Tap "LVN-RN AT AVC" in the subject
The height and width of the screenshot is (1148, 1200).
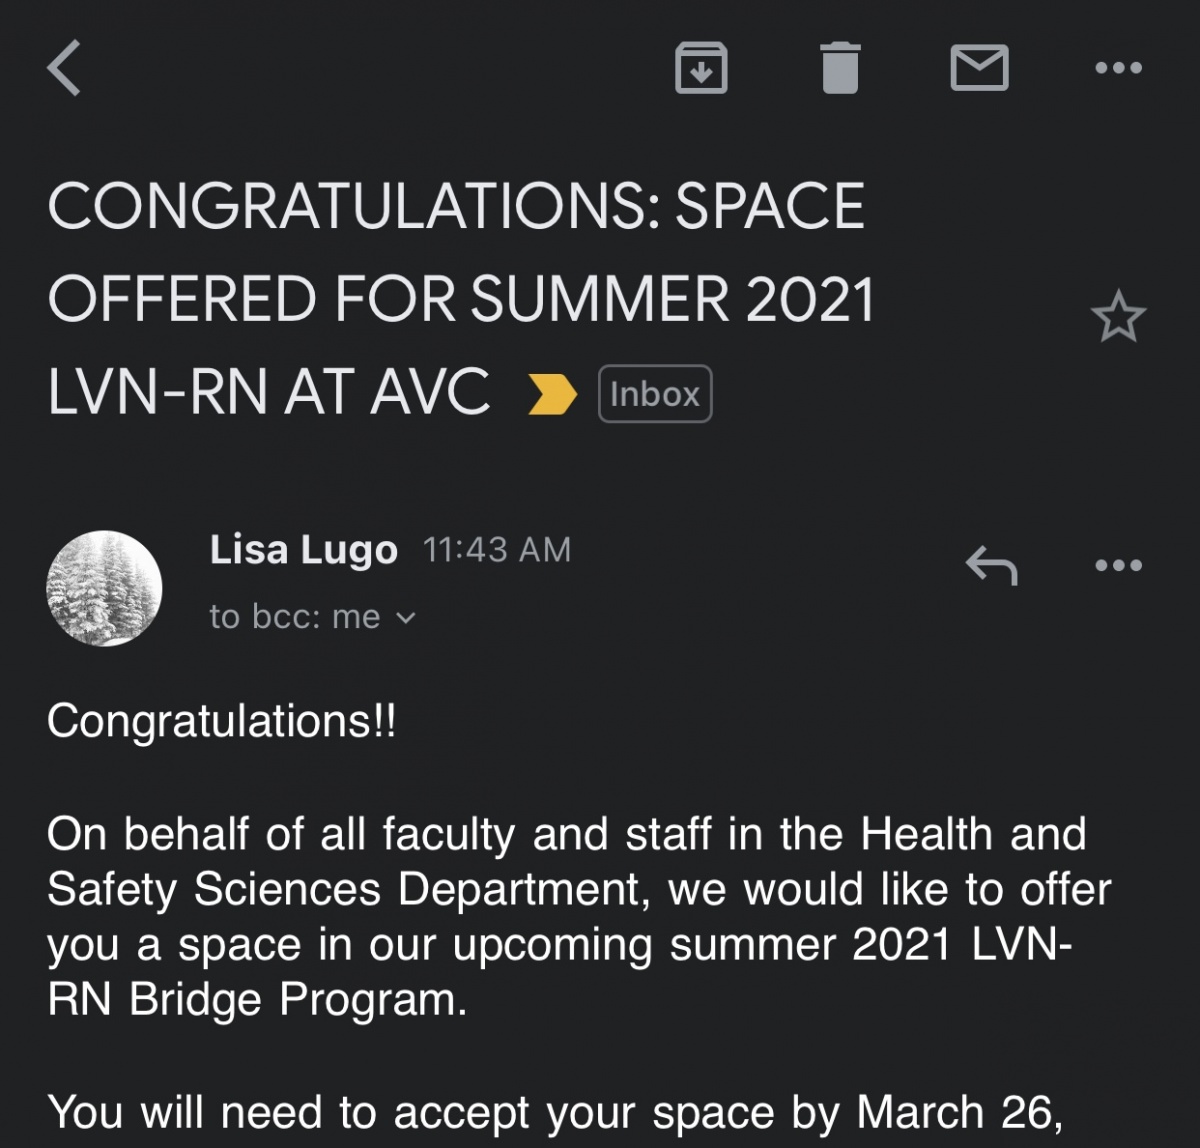point(268,391)
